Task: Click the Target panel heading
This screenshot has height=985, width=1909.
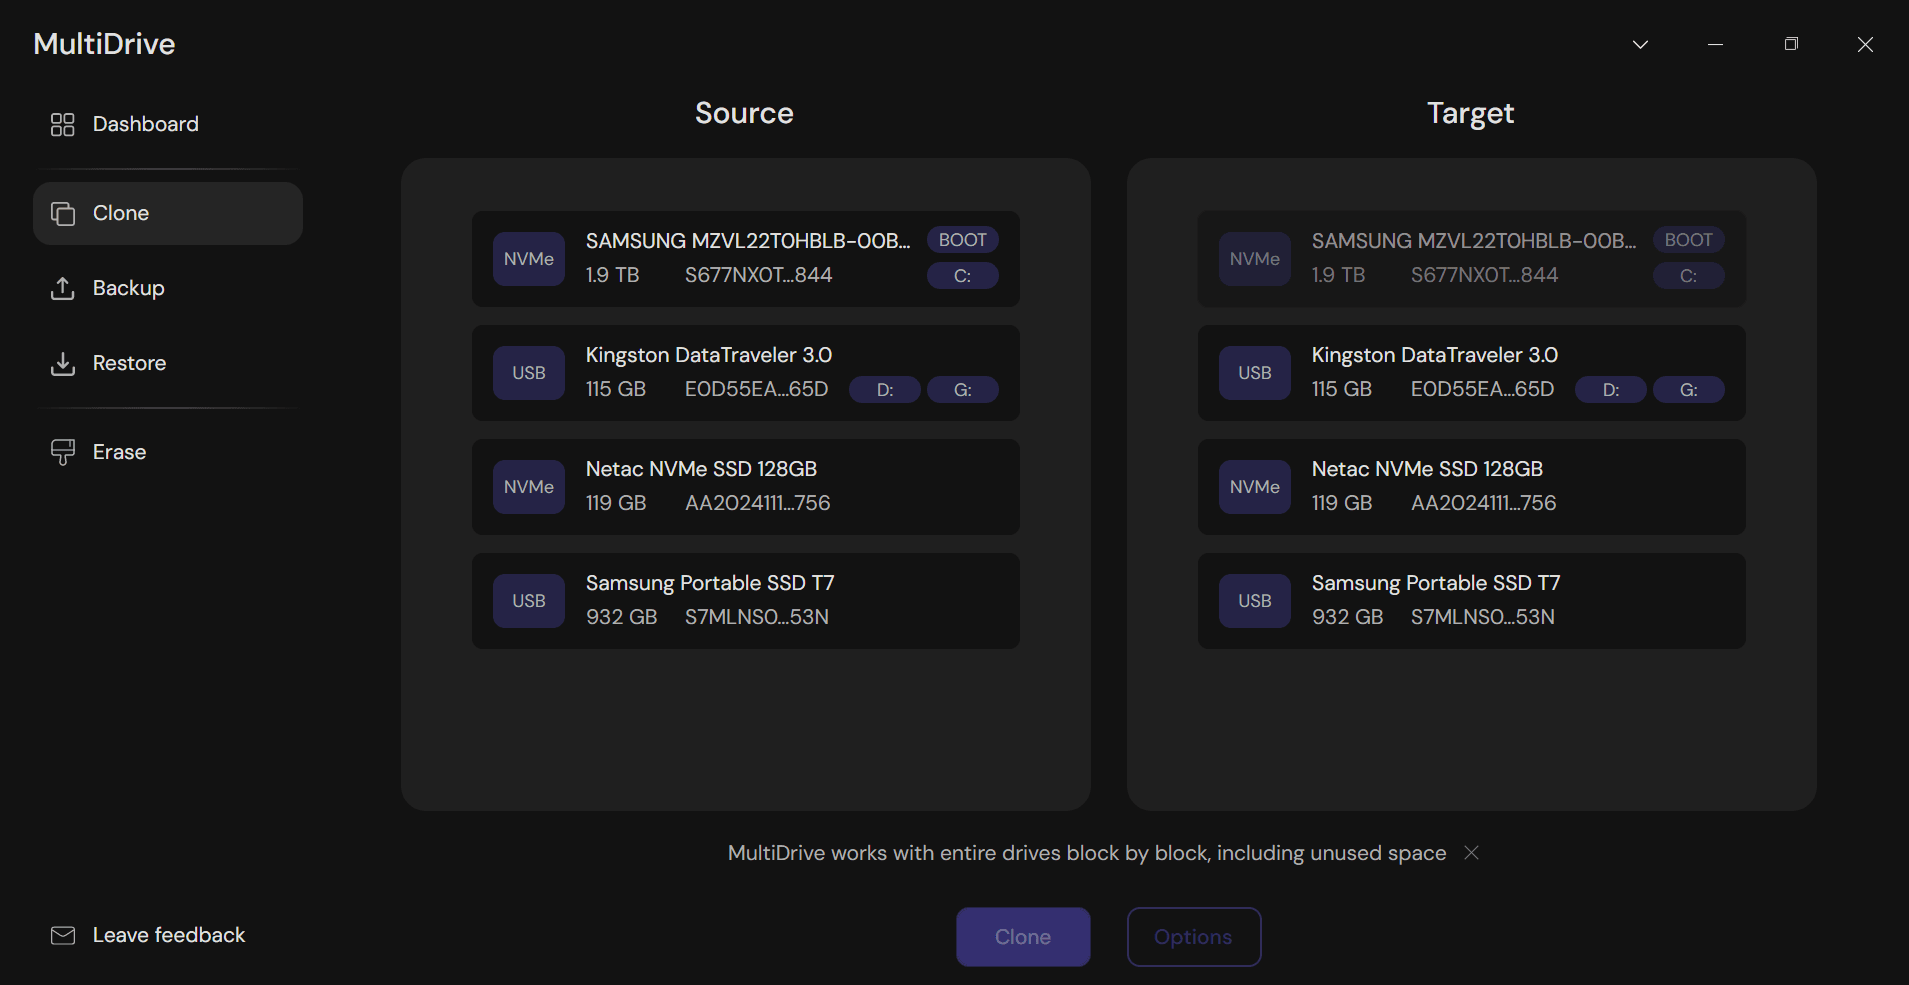Action: coord(1470,114)
